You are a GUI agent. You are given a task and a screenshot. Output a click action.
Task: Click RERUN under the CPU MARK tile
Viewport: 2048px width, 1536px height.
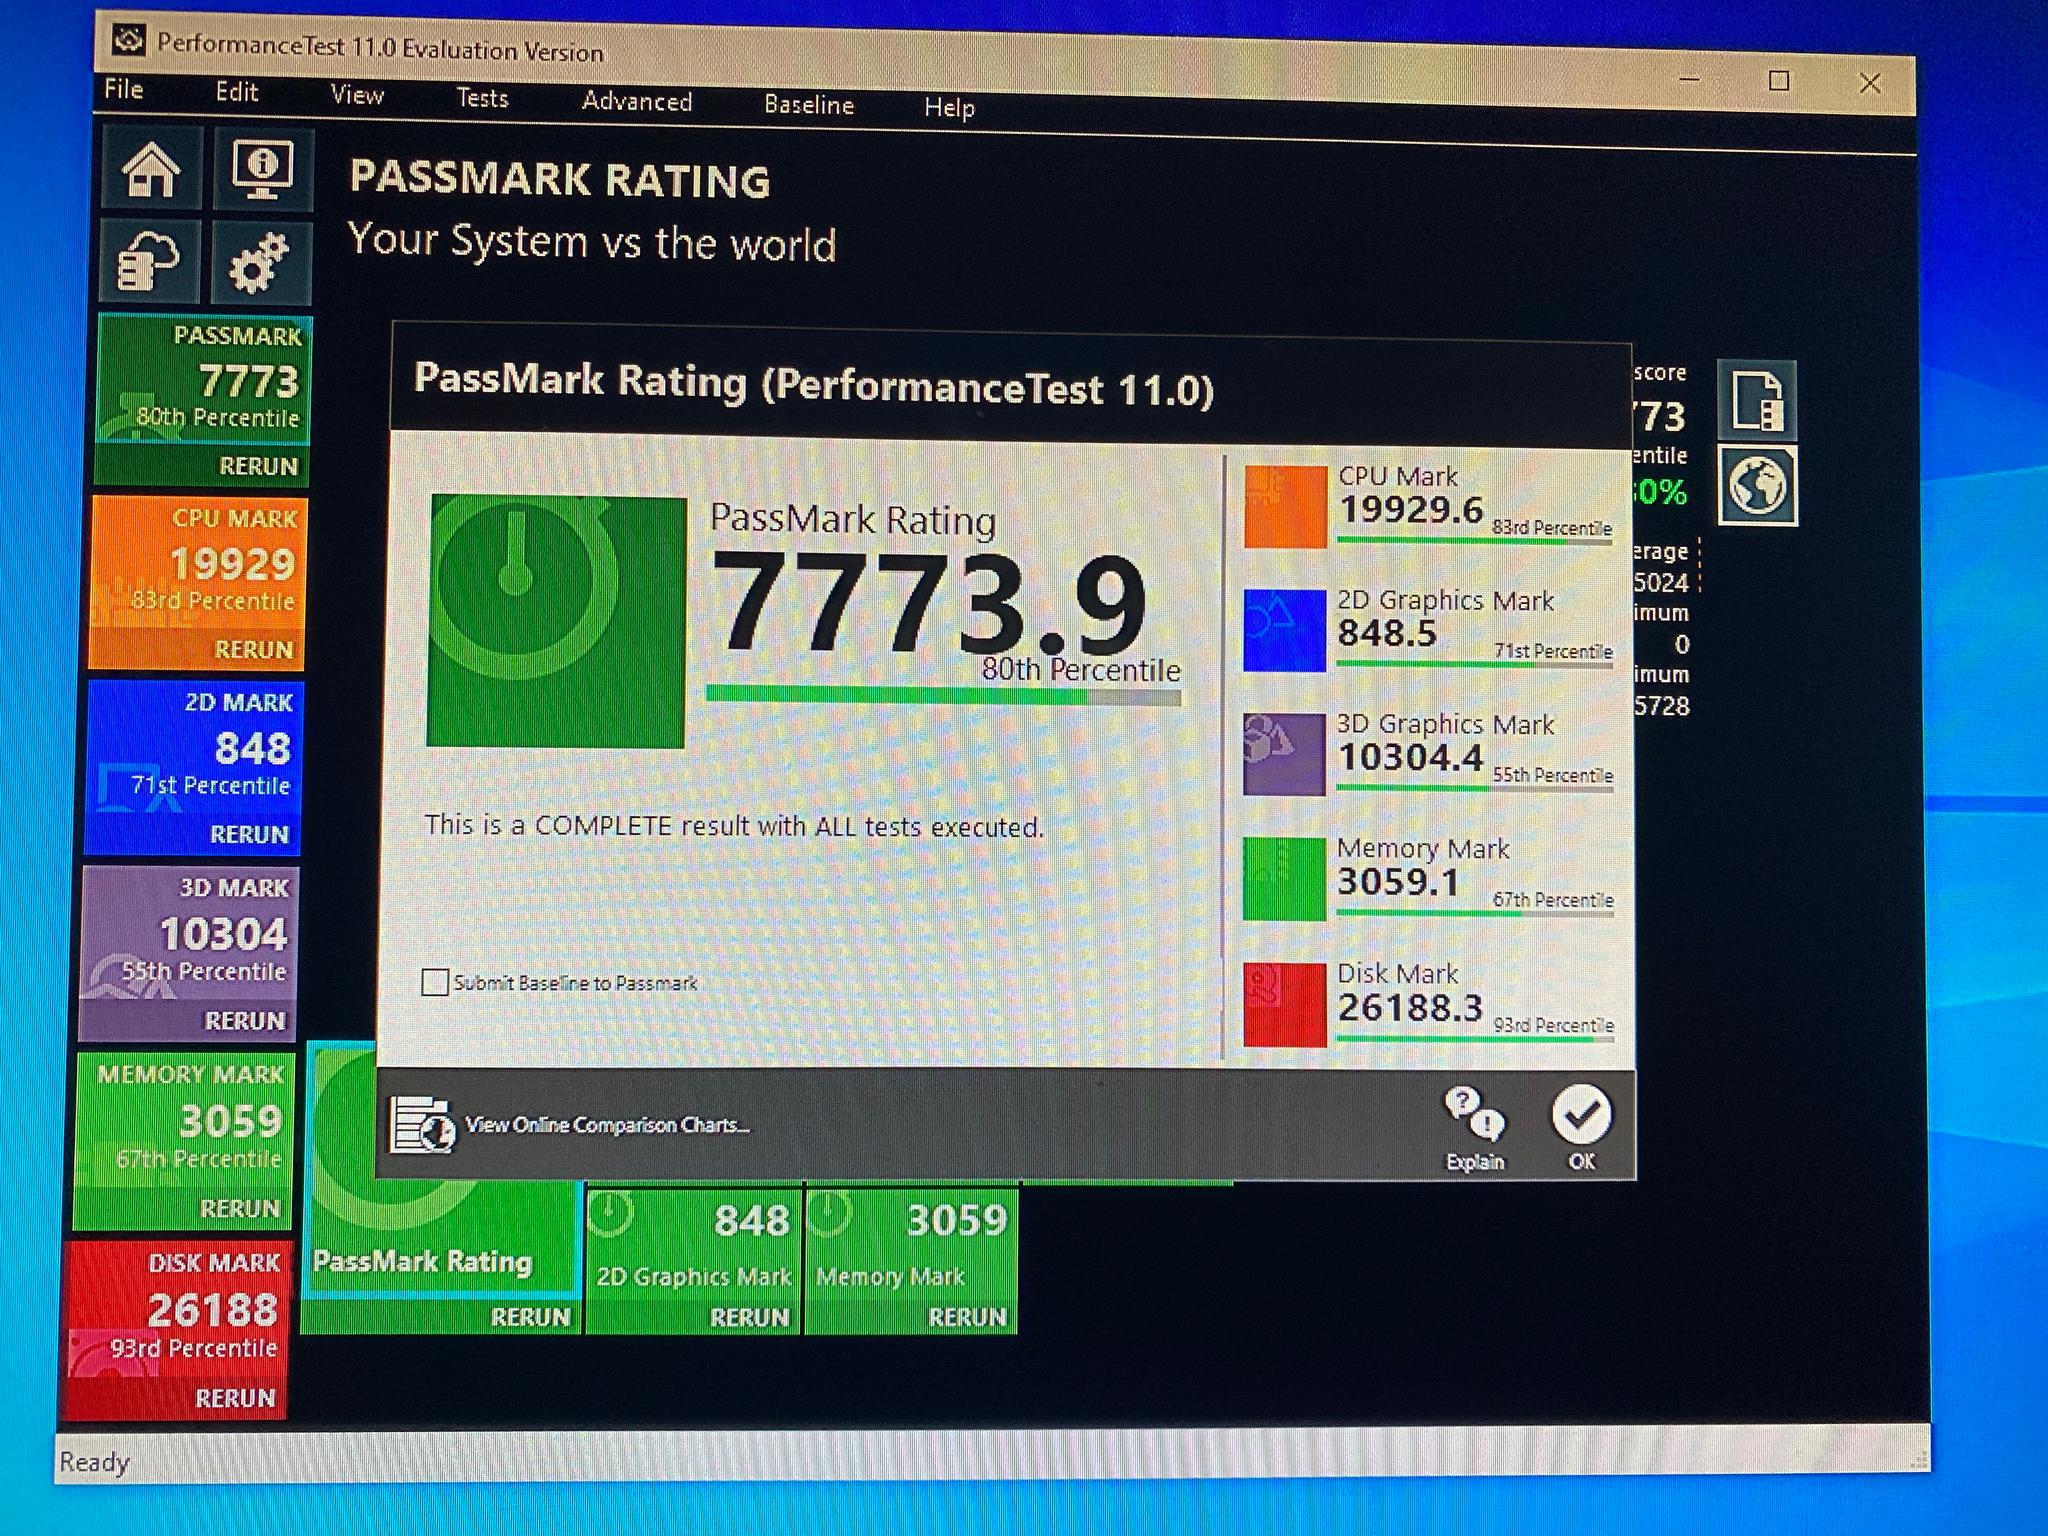[x=254, y=649]
